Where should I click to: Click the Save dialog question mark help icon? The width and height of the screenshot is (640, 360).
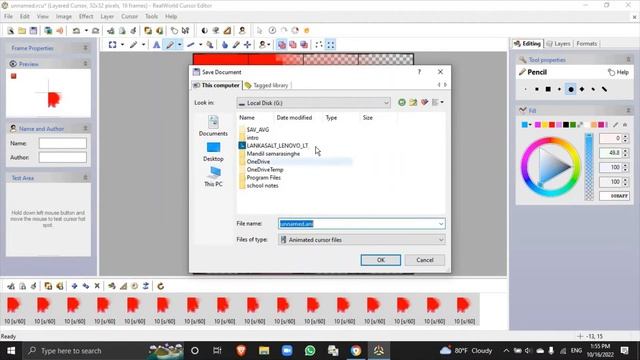[419, 72]
